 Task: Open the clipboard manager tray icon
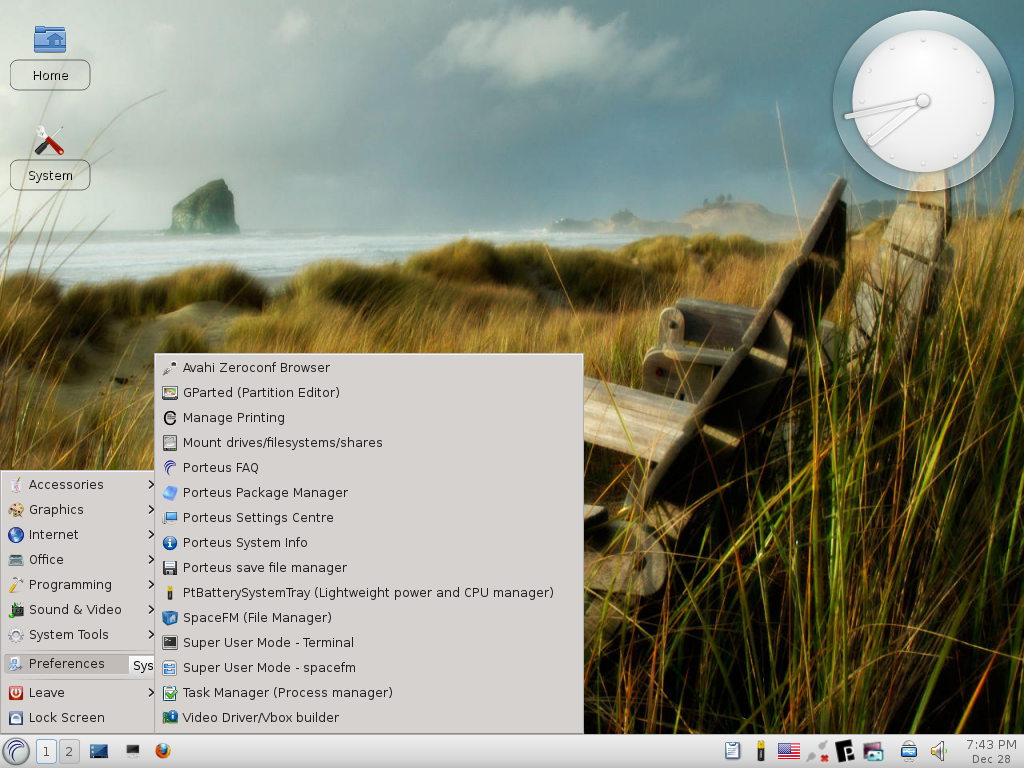(732, 751)
